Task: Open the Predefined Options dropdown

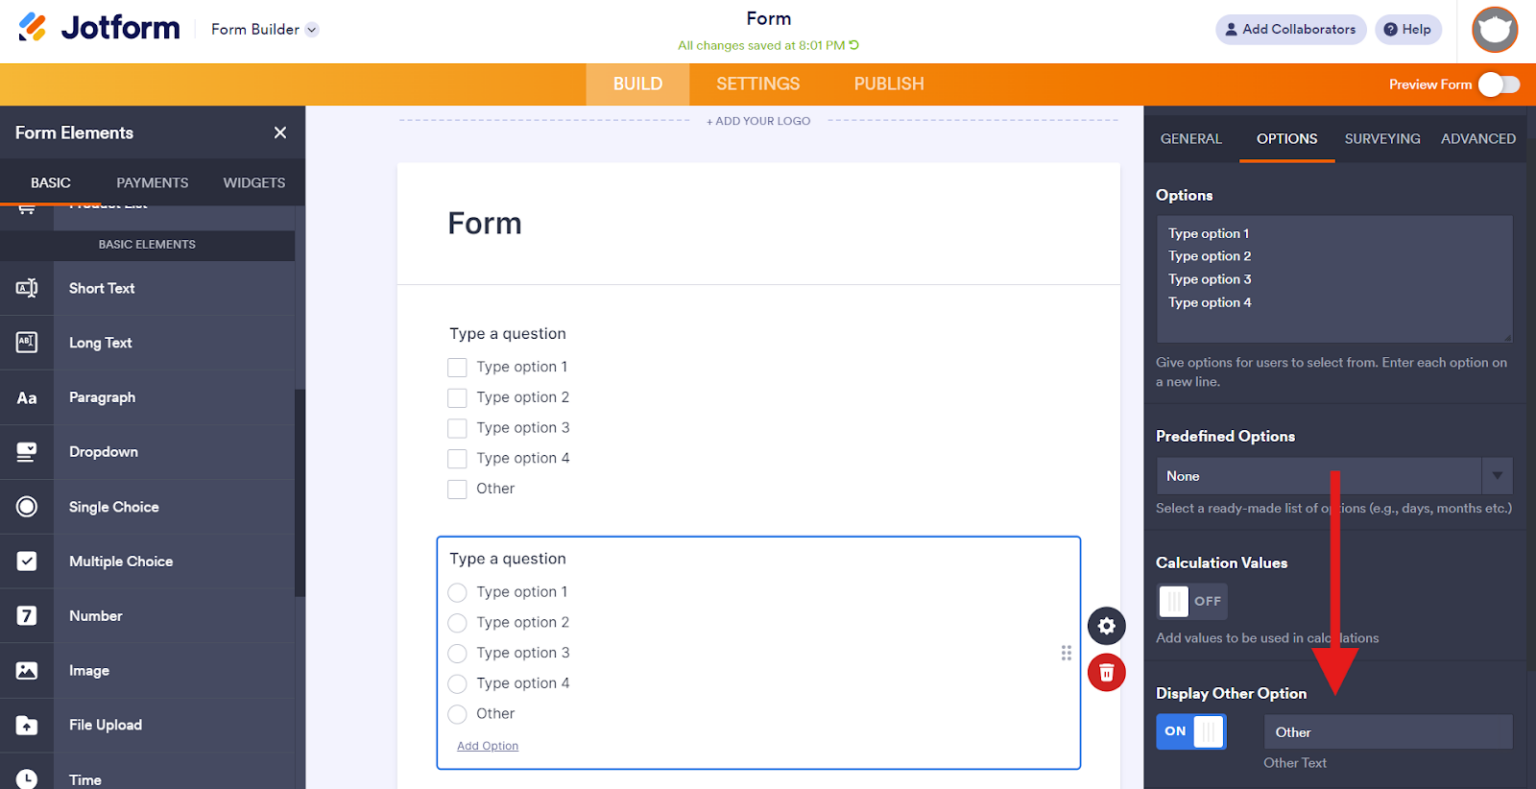Action: coord(1318,475)
